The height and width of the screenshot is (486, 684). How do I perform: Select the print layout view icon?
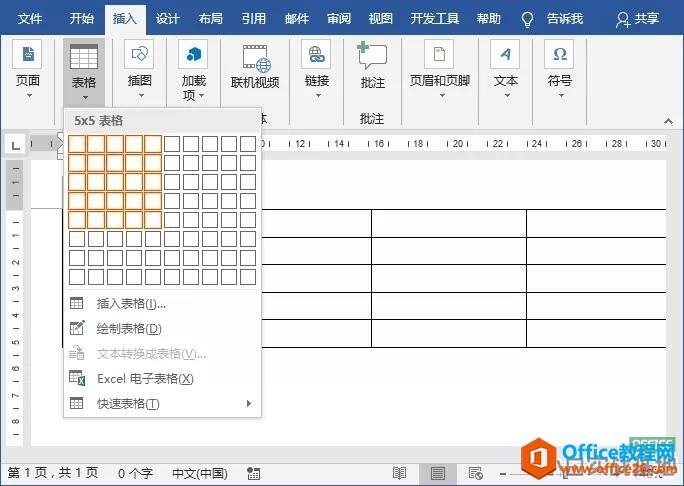438,473
